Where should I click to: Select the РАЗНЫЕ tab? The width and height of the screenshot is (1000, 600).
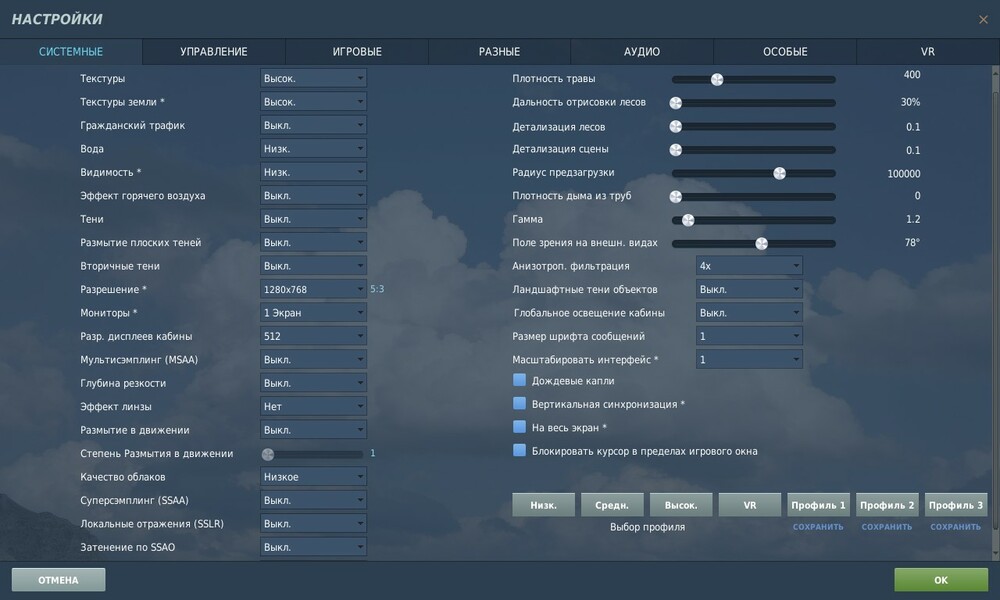point(499,52)
